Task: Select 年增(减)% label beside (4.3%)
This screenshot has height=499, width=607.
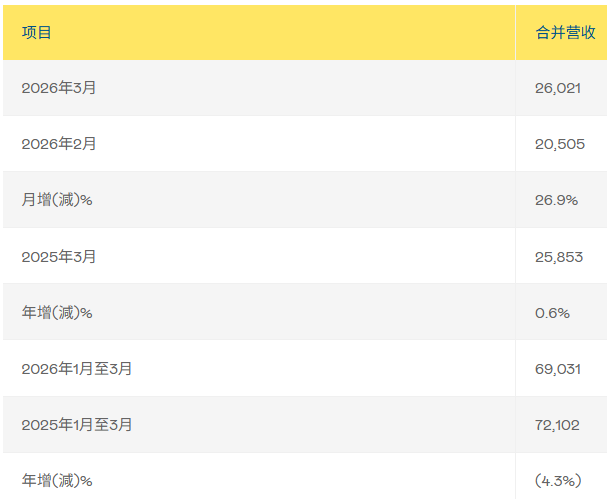Action: [x=57, y=481]
